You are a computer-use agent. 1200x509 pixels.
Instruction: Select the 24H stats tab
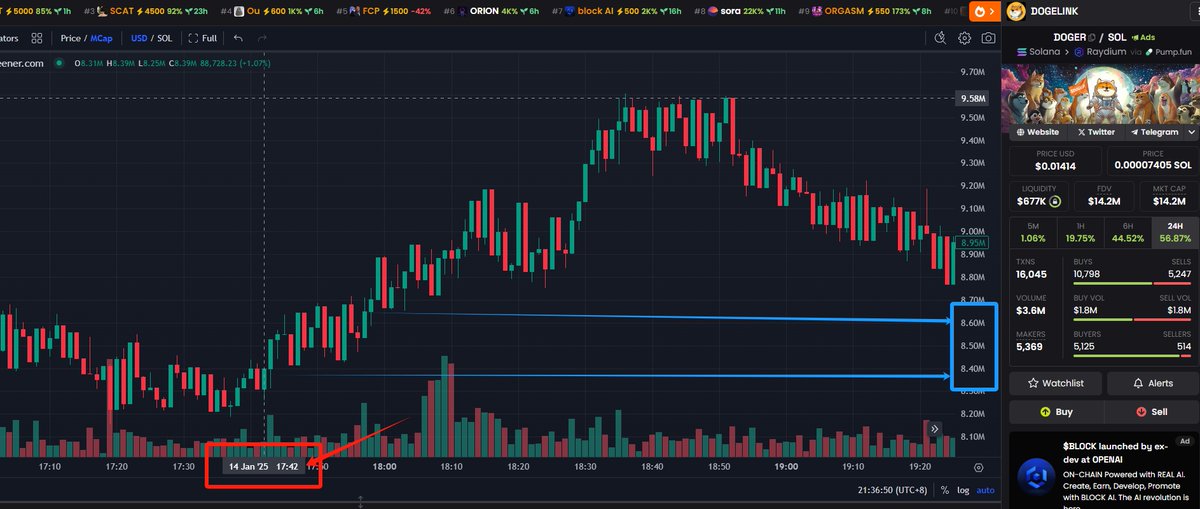pyautogui.click(x=1176, y=232)
